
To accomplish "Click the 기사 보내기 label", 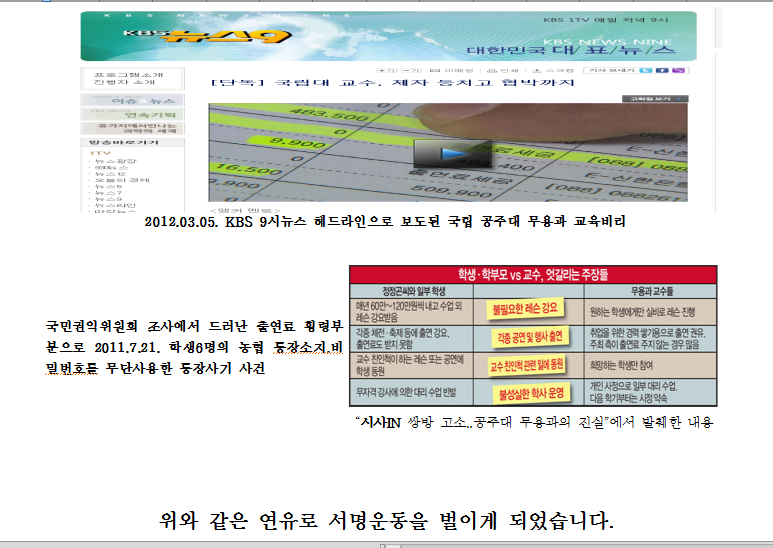I will point(611,70).
